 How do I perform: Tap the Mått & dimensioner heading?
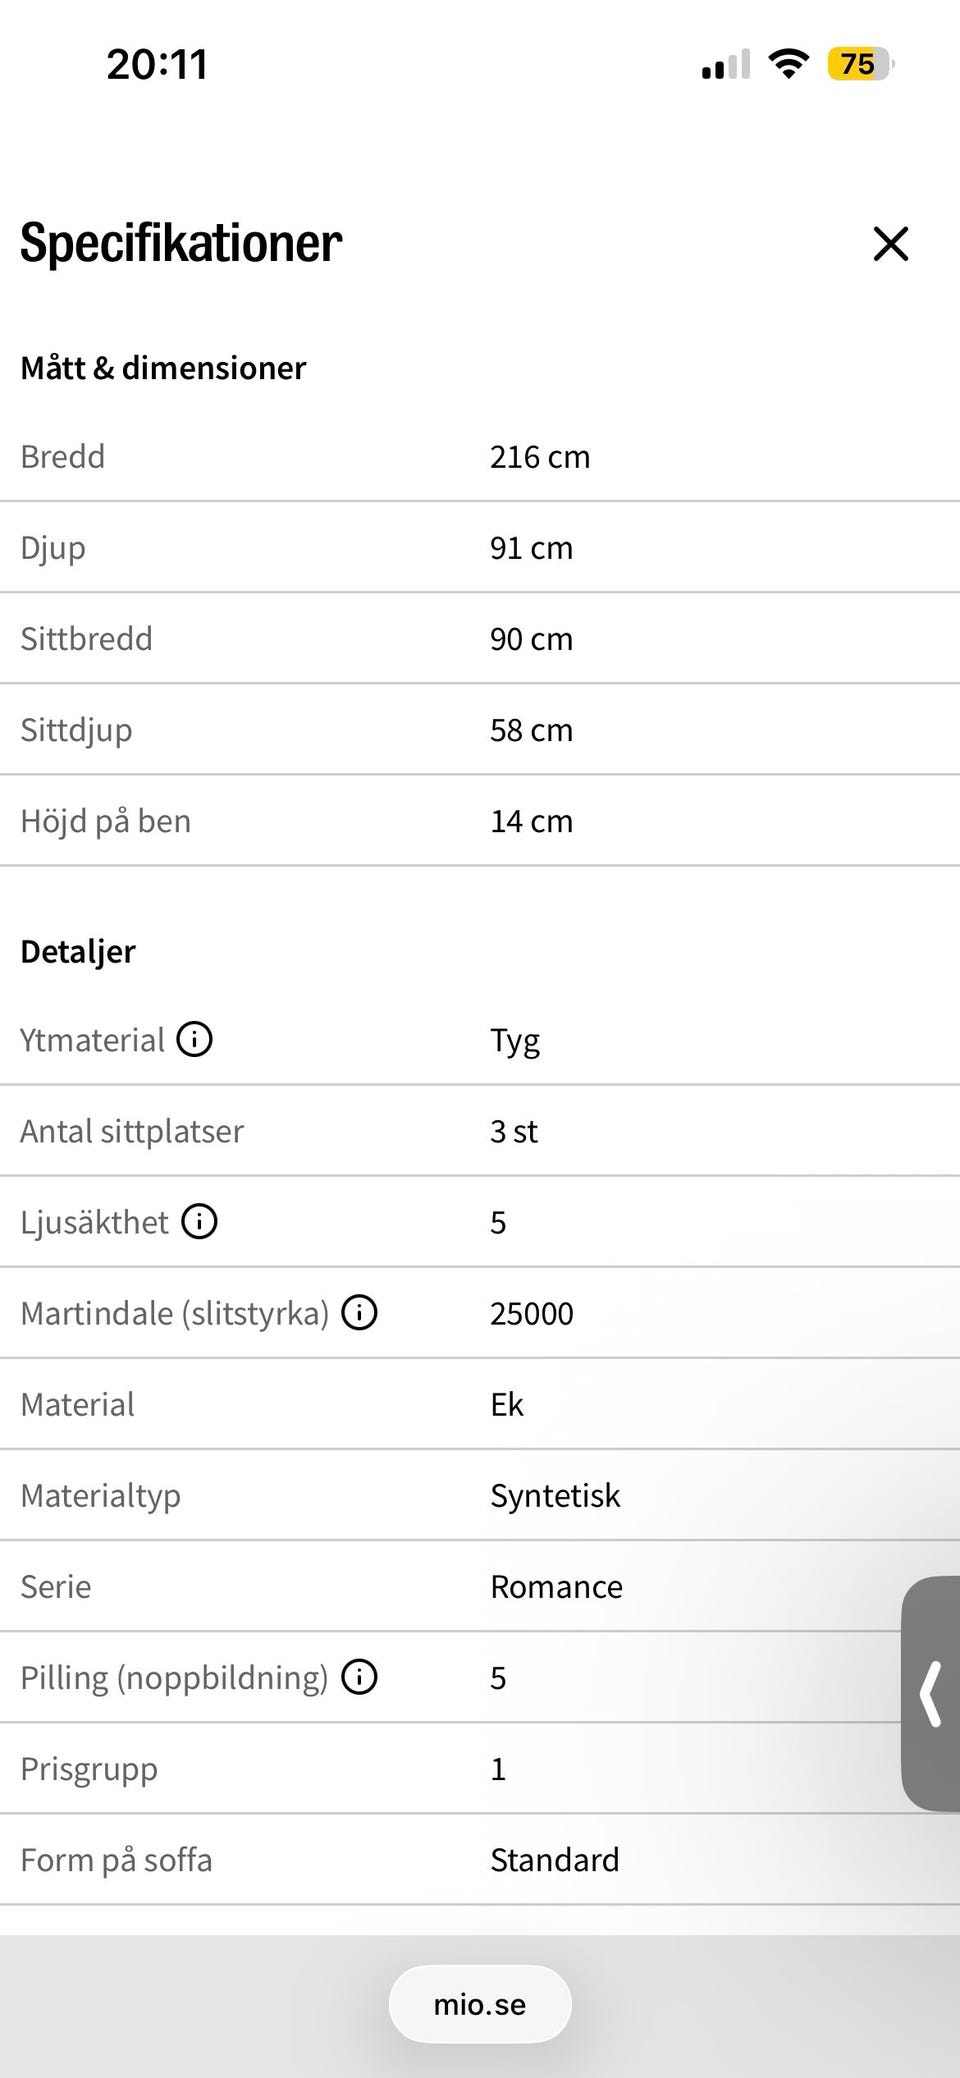[x=163, y=368]
